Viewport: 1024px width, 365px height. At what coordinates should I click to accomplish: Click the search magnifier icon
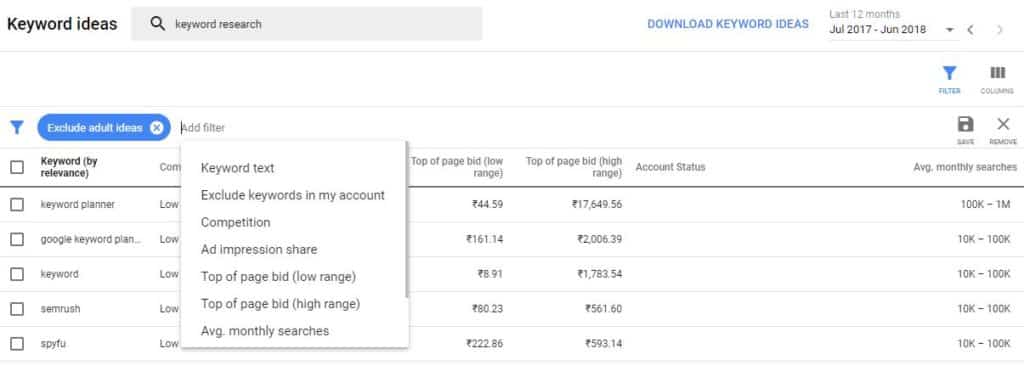(x=157, y=24)
